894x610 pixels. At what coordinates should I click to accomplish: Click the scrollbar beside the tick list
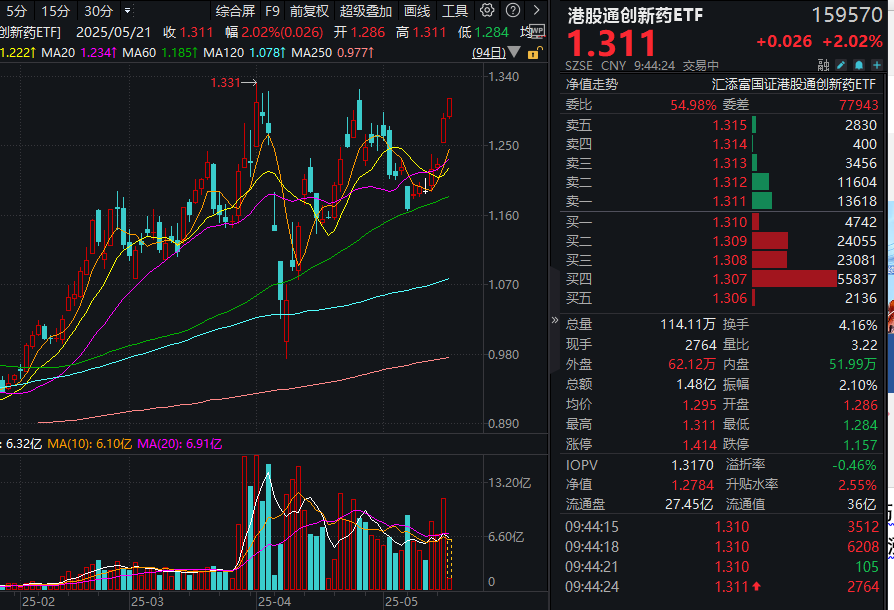click(889, 550)
